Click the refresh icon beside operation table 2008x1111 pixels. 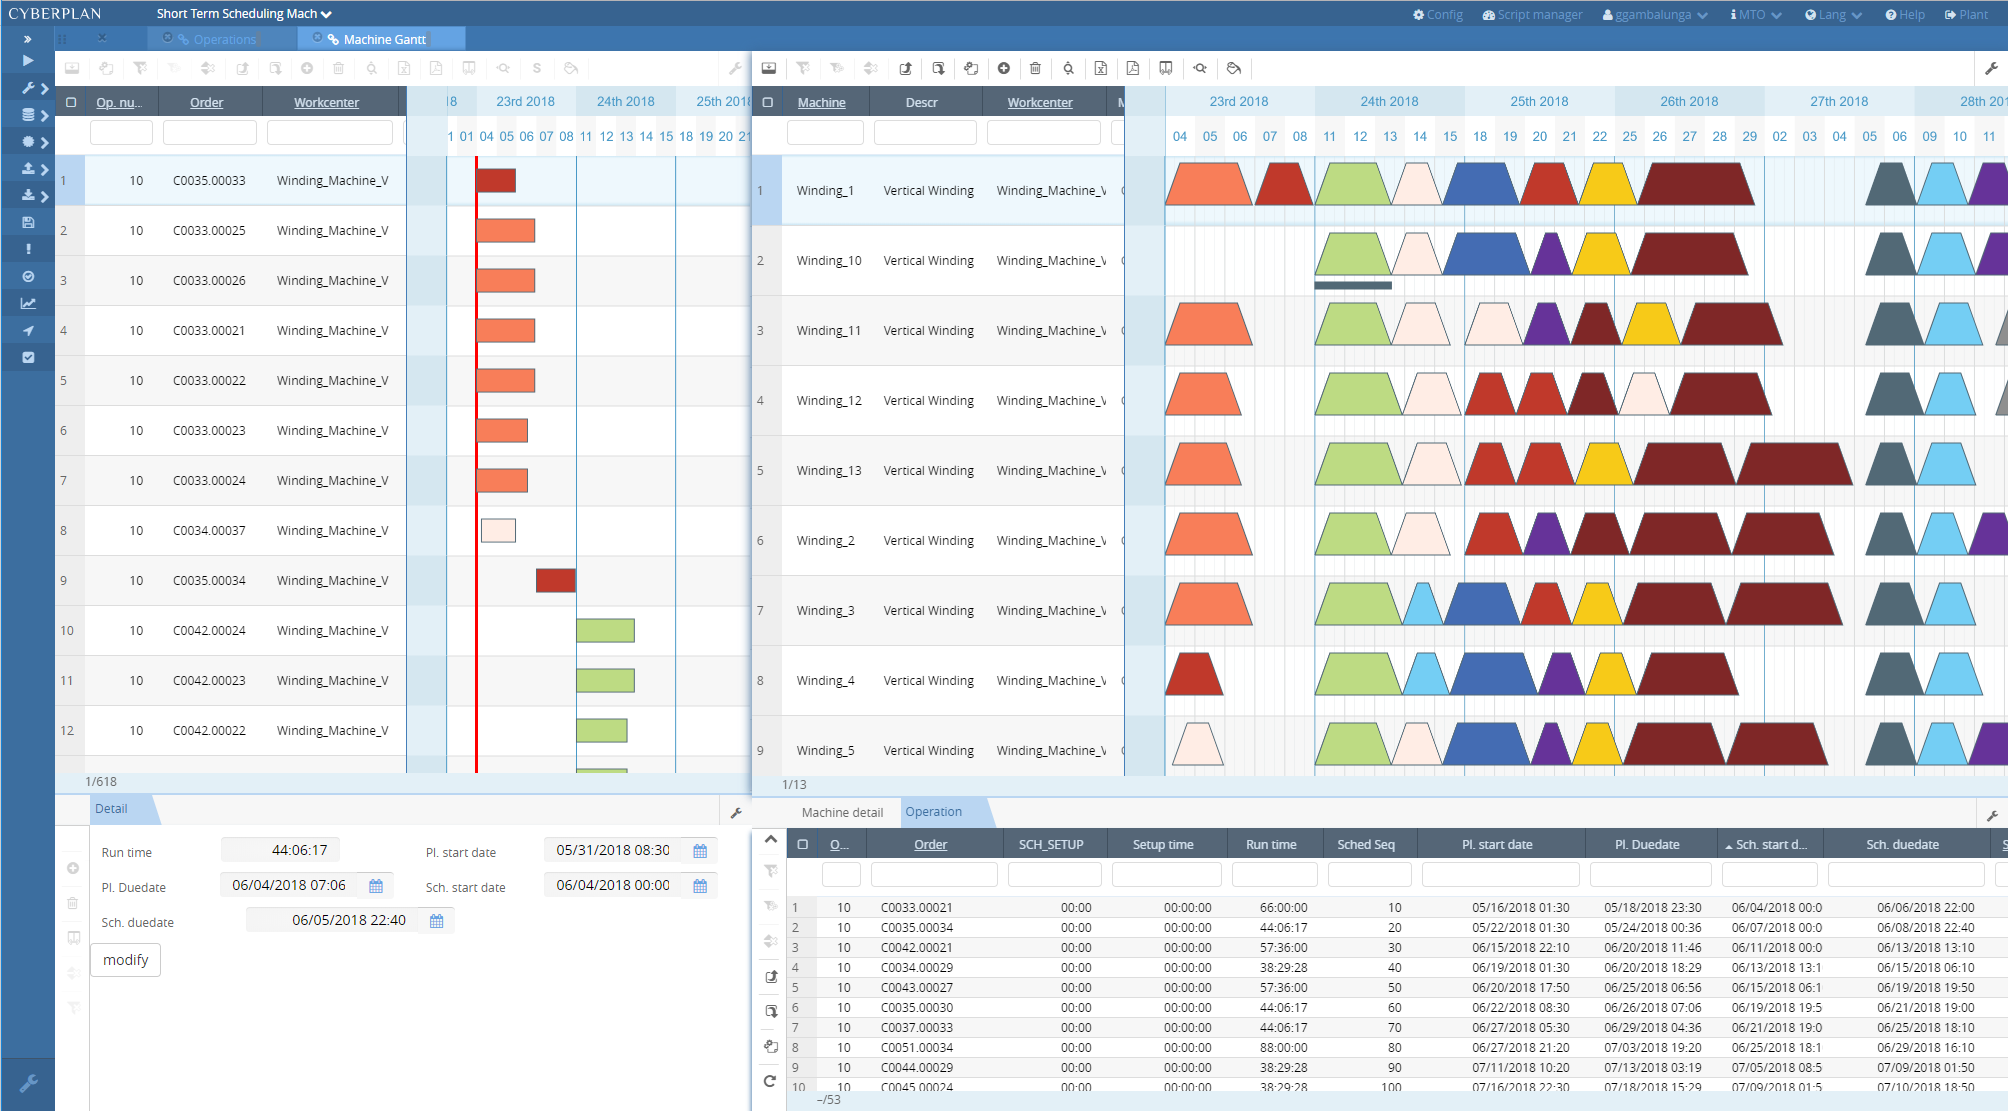[770, 1081]
